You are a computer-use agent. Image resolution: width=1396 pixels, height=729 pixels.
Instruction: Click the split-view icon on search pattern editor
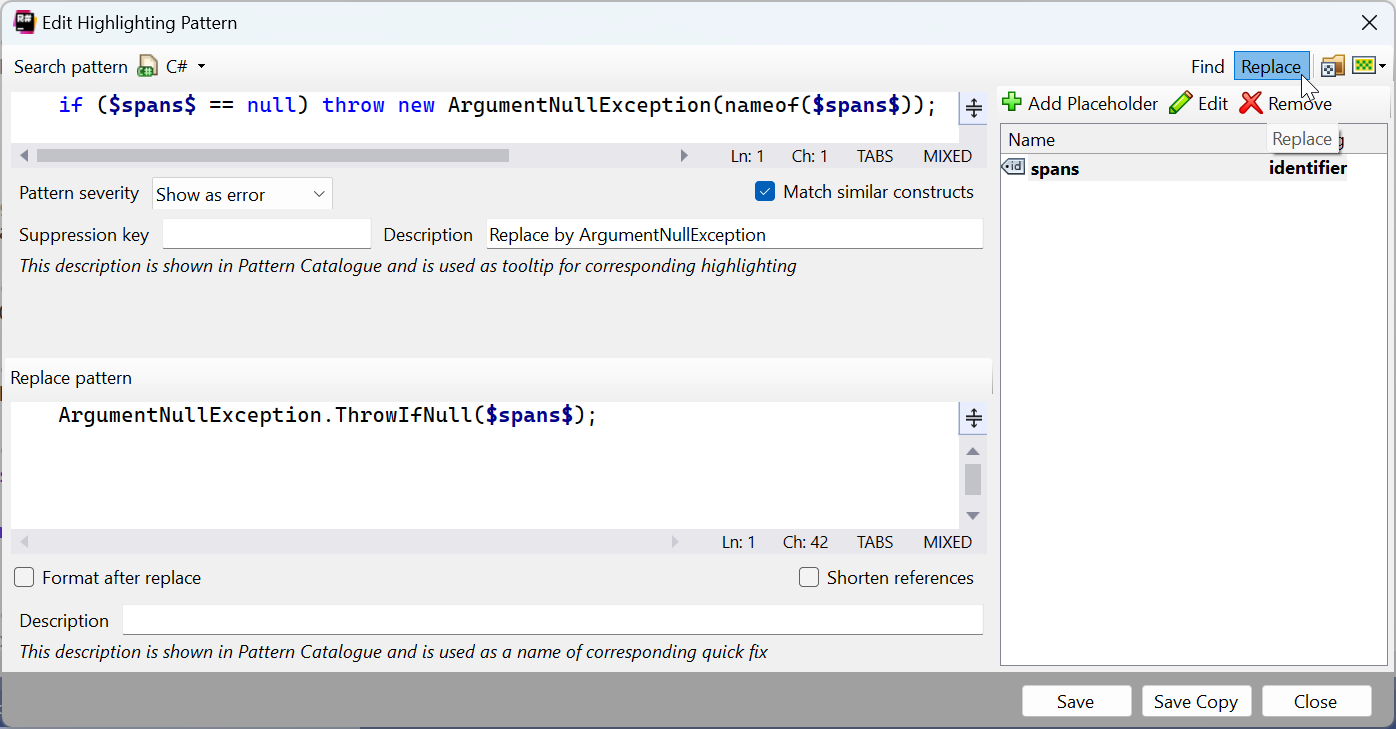972,108
